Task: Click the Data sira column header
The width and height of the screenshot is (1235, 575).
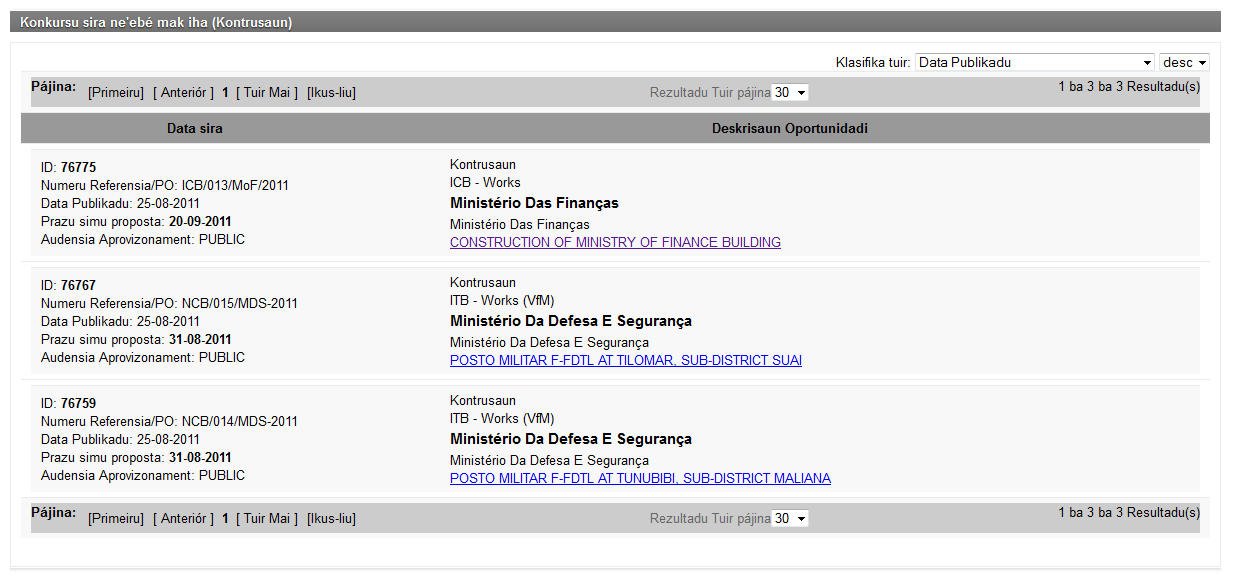Action: click(x=195, y=129)
